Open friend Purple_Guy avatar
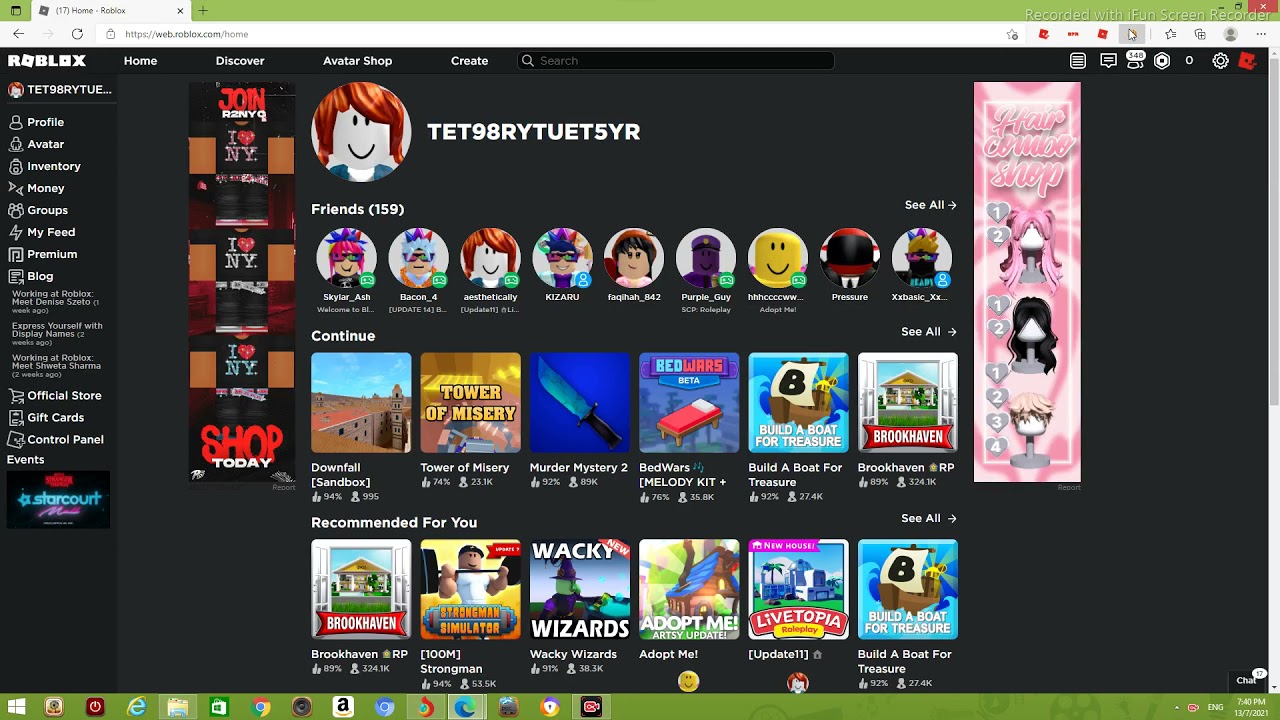1280x720 pixels. (706, 258)
